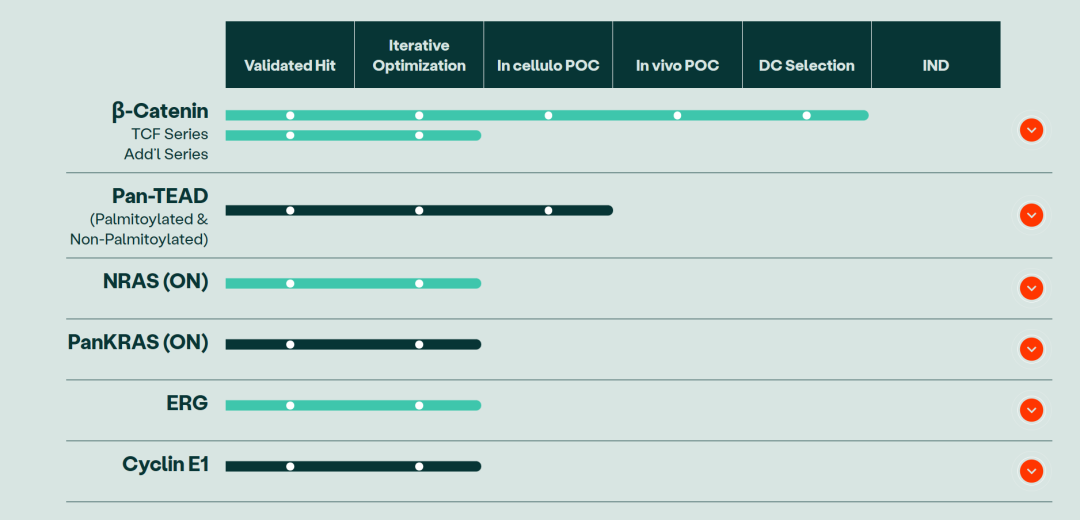Image resolution: width=1080 pixels, height=520 pixels.
Task: Click the β-Catenin Add'l Series short progress bar
Action: [x=353, y=135]
